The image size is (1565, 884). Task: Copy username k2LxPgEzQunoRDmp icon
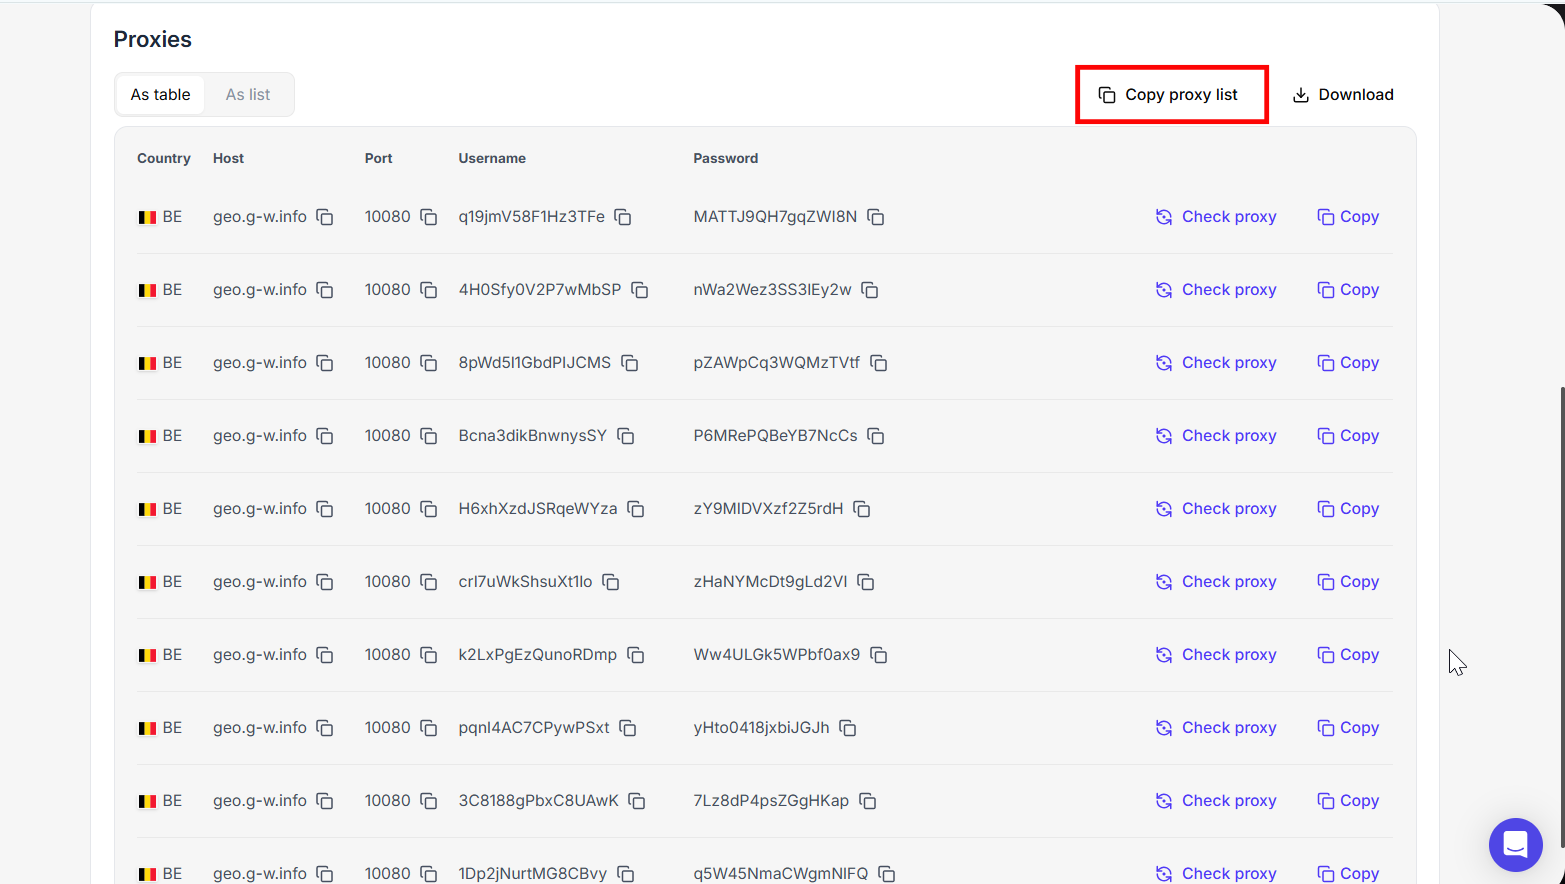pyautogui.click(x=636, y=655)
